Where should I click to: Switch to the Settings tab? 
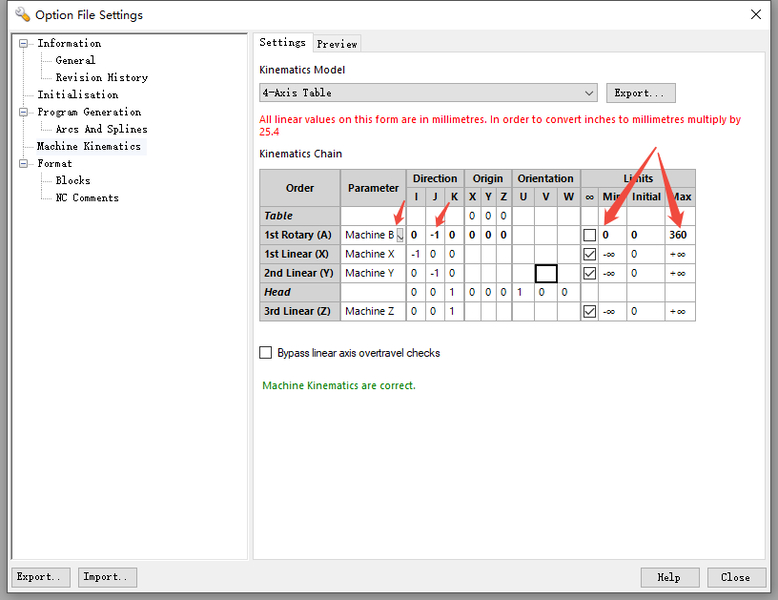pos(282,43)
